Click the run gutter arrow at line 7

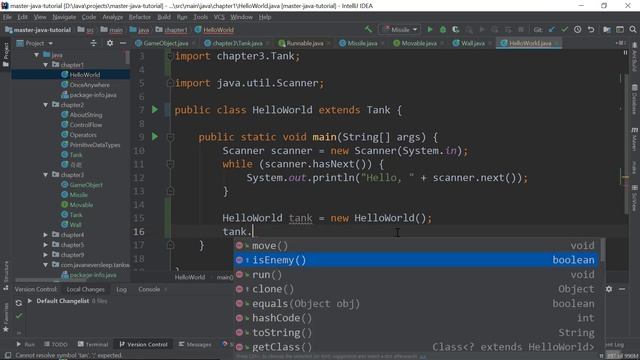click(155, 109)
